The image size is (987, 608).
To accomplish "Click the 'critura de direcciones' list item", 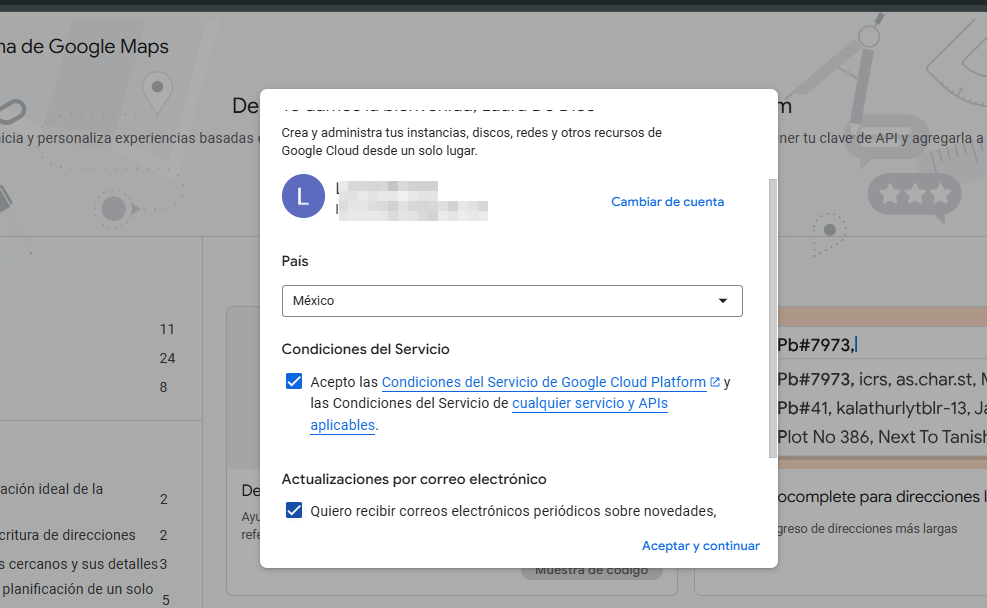I will click(67, 535).
